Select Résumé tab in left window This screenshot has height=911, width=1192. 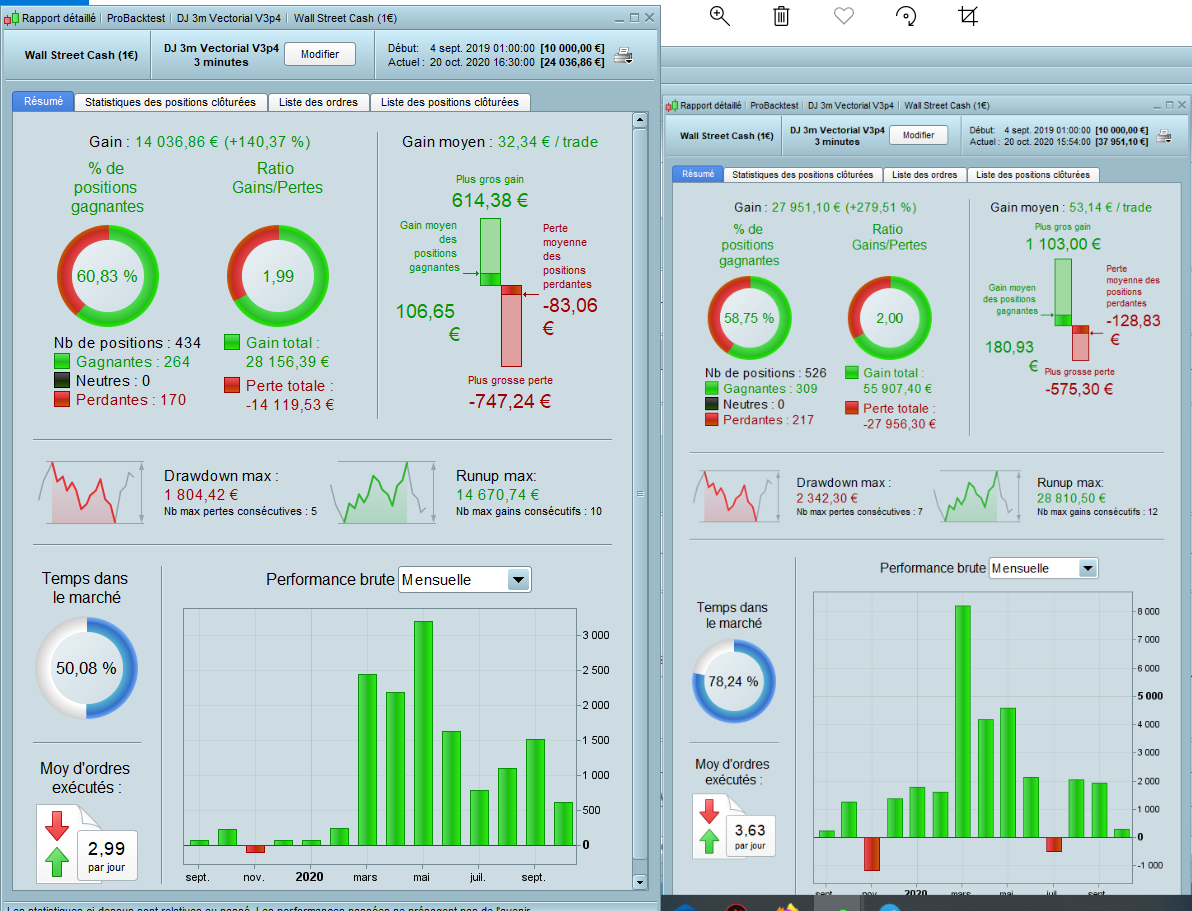tap(43, 101)
